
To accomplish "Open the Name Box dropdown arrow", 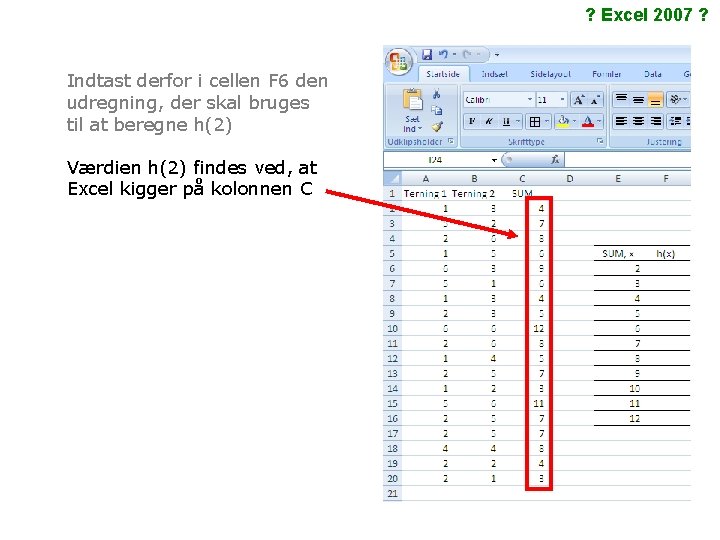I will (x=494, y=160).
